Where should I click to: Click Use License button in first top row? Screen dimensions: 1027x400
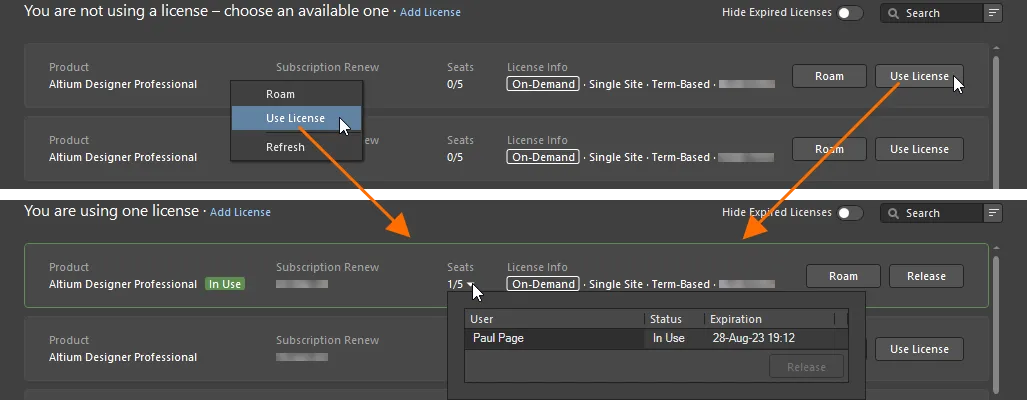tap(919, 76)
